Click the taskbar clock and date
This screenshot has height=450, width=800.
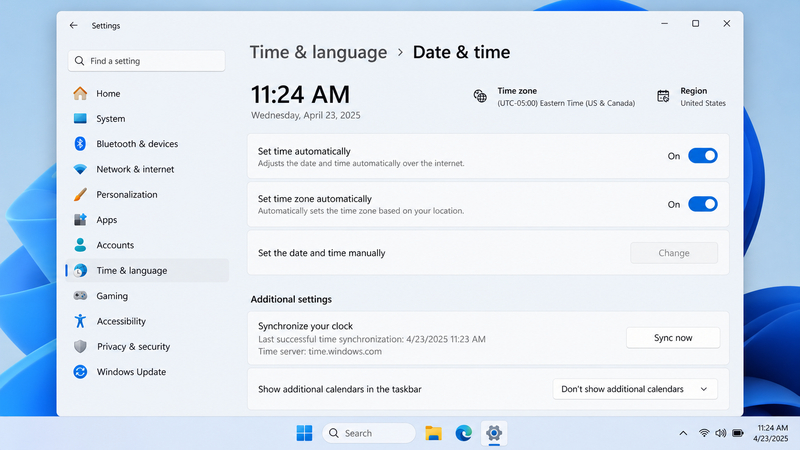click(x=771, y=433)
